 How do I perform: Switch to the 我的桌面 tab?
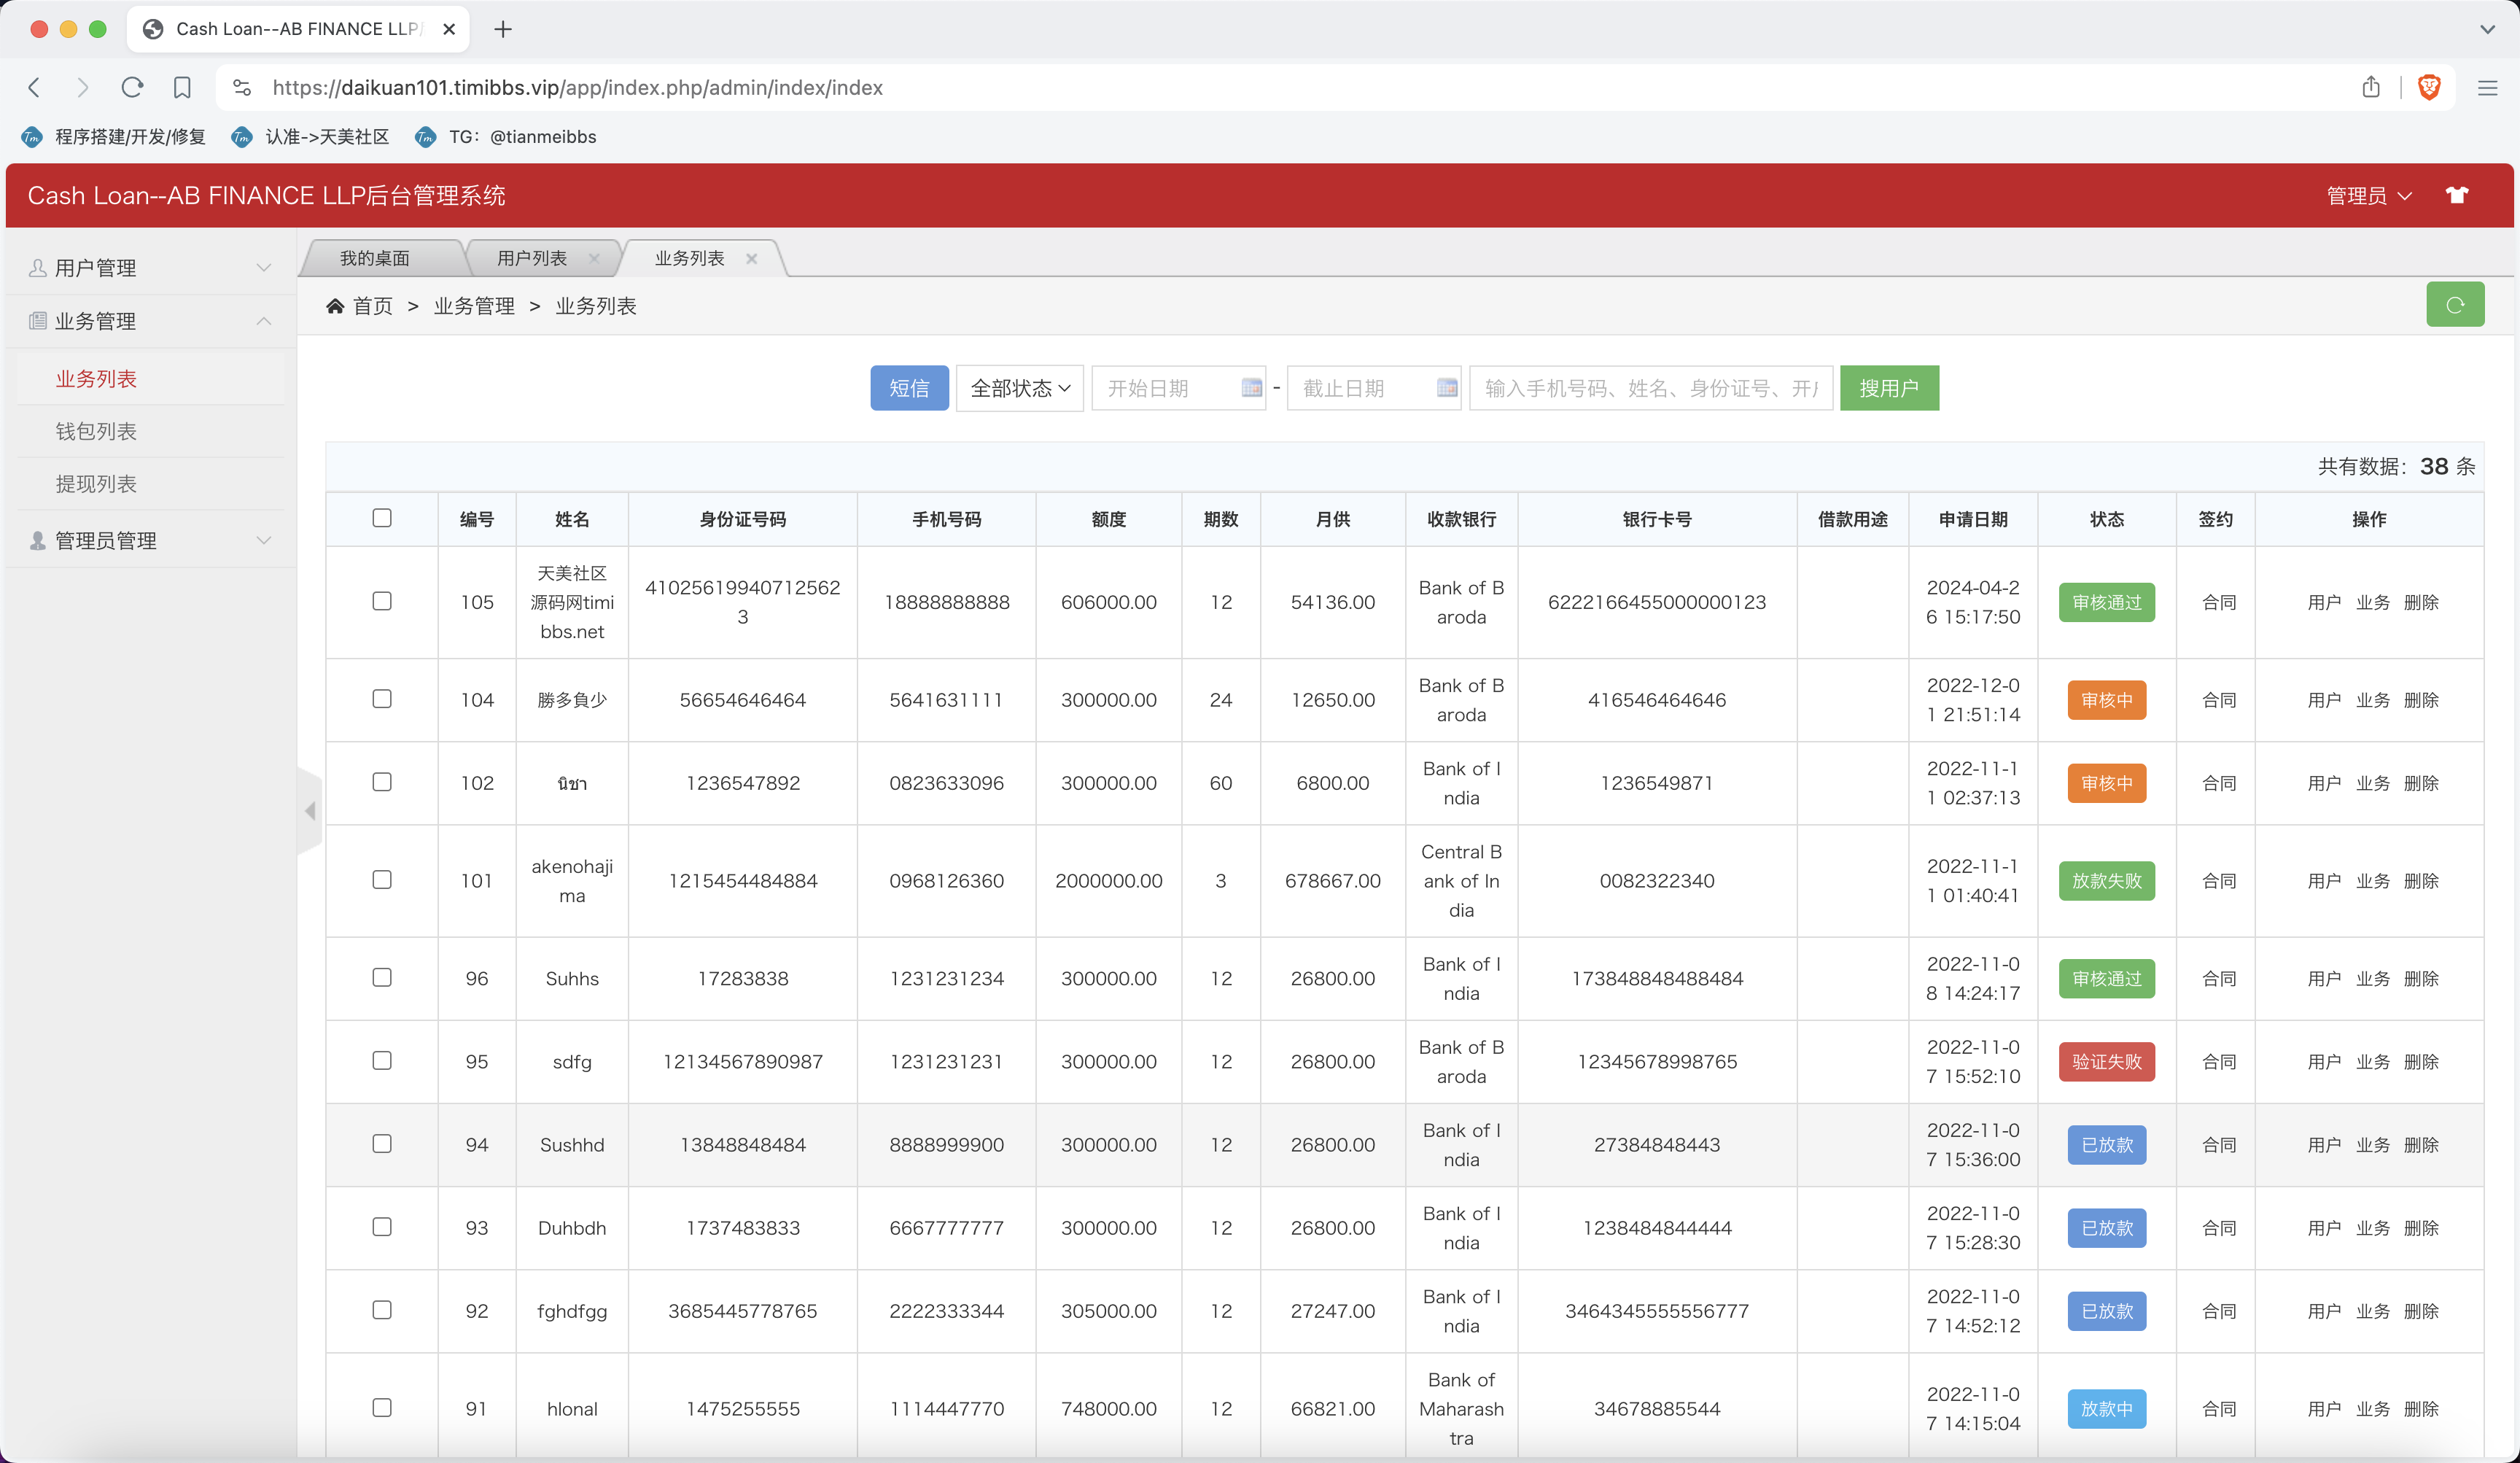coord(375,258)
